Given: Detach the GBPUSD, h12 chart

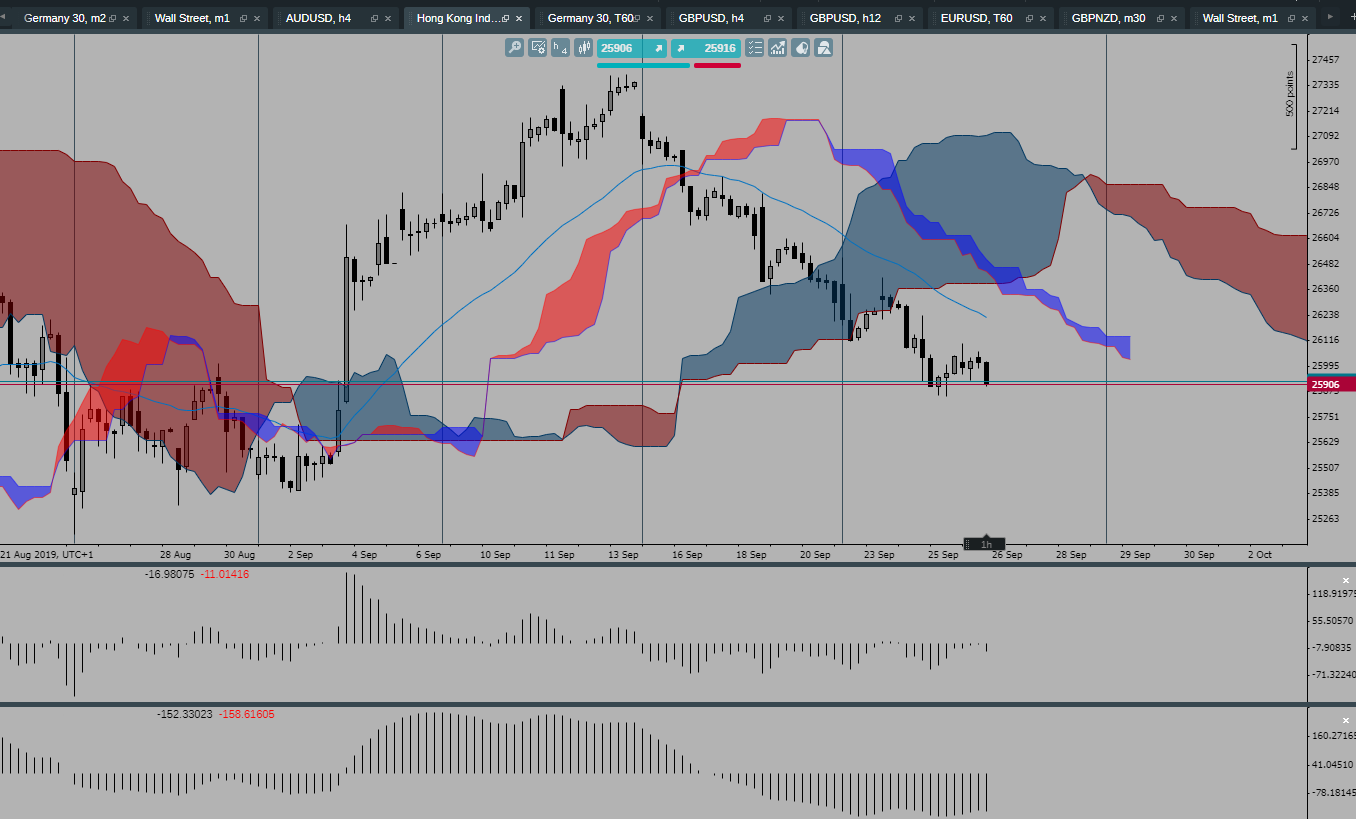Looking at the screenshot, I should click(898, 19).
